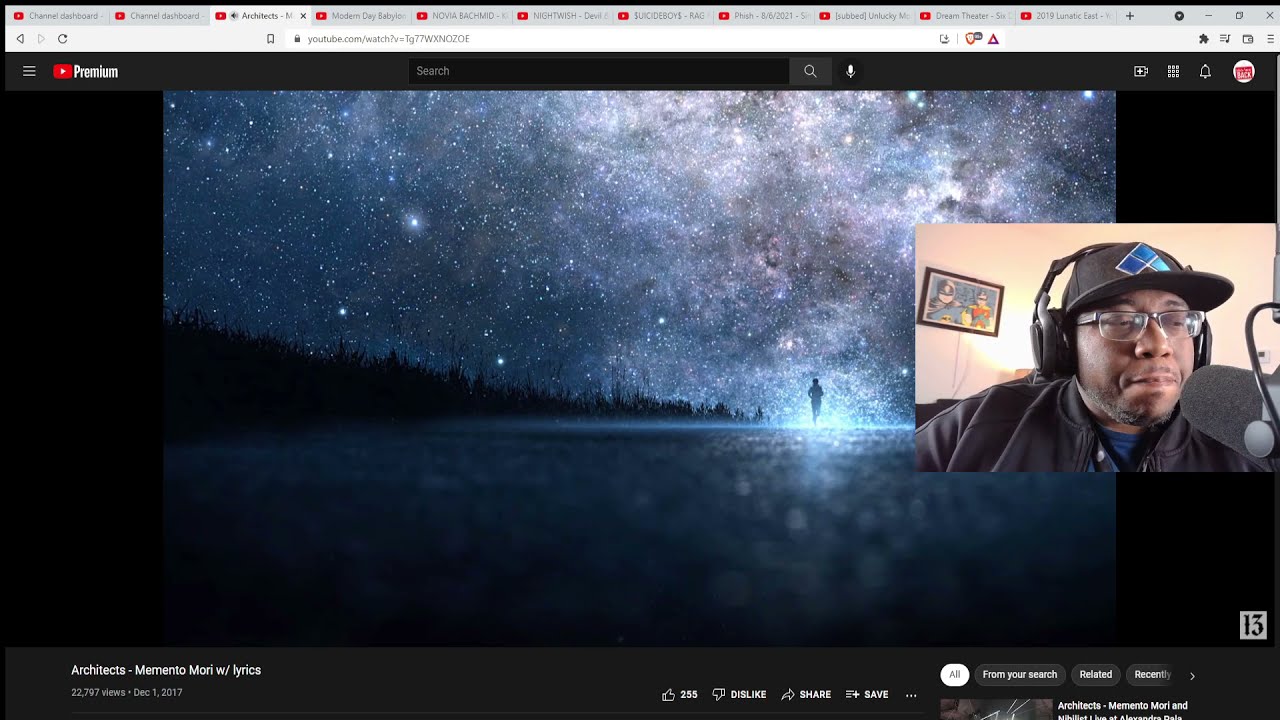Switch to NIGHTWISH - Devil tab
Image resolution: width=1280 pixels, height=720 pixels.
click(563, 16)
